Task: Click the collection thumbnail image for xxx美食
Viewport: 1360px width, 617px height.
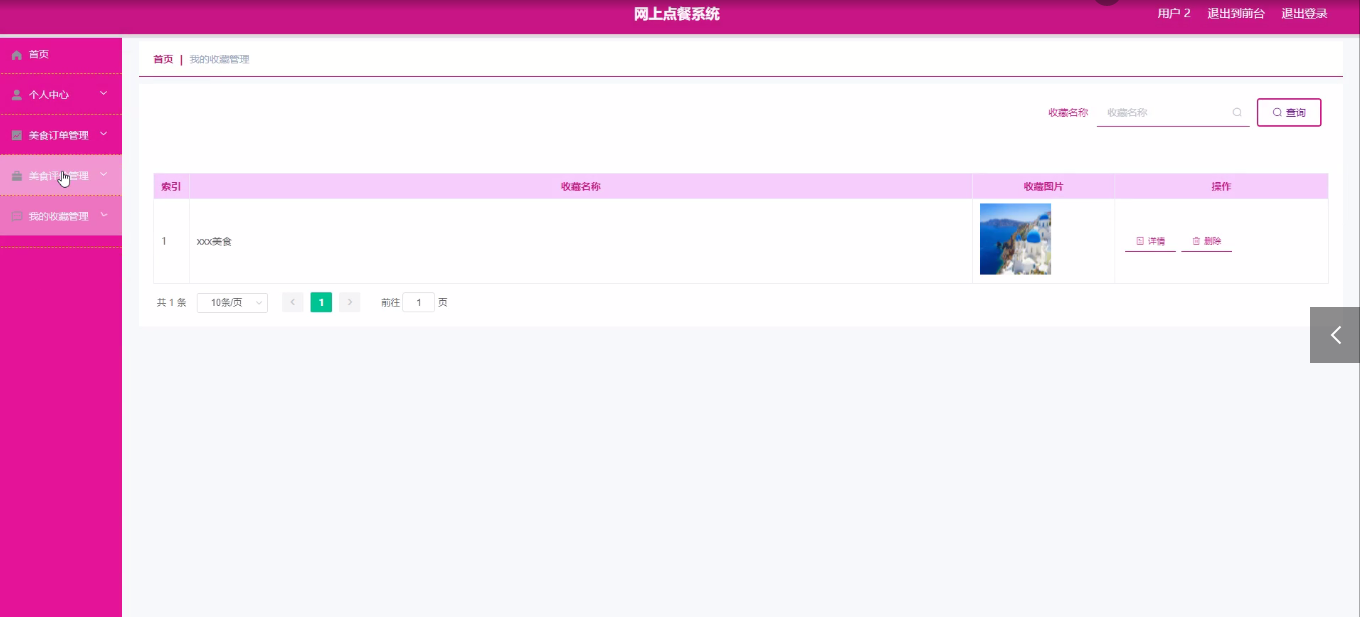Action: [x=1014, y=239]
